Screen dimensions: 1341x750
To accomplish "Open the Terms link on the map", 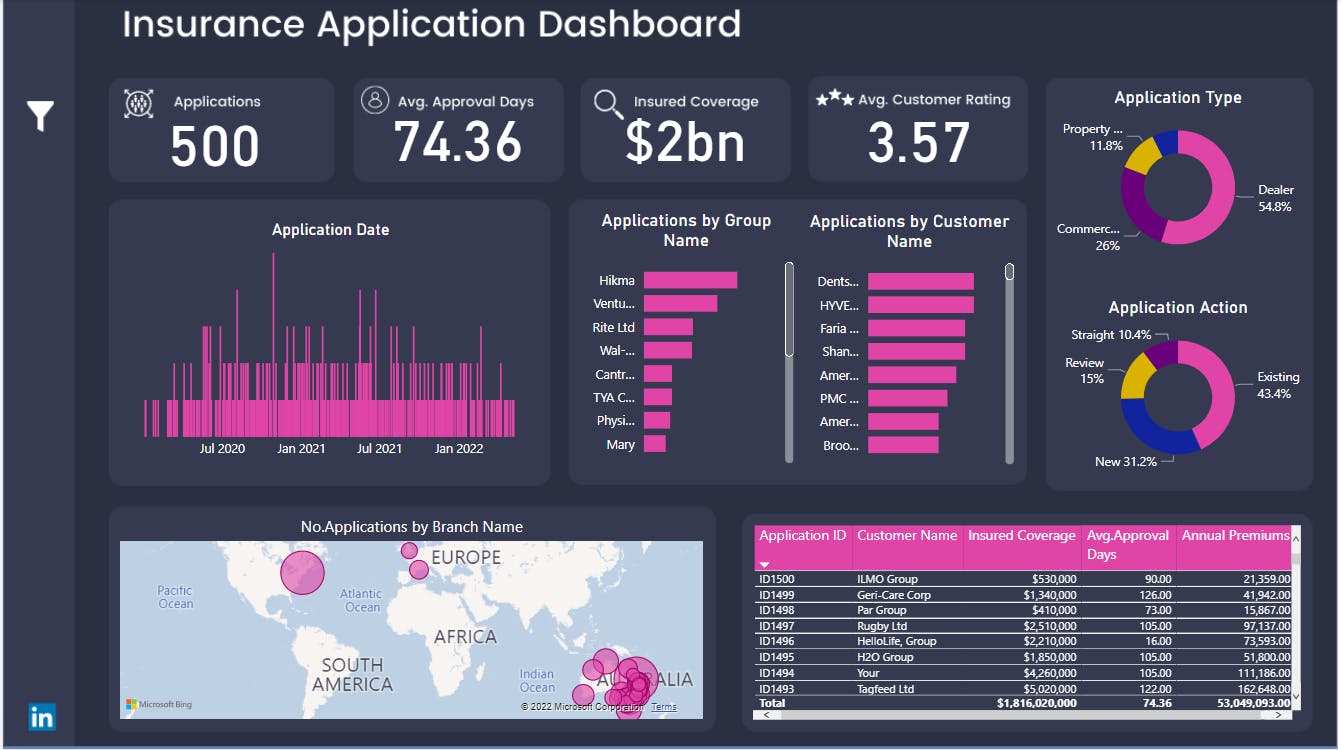I will tap(664, 707).
